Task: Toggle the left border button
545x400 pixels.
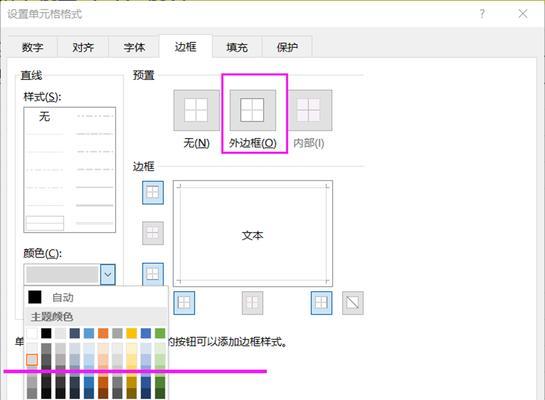Action: pos(184,303)
